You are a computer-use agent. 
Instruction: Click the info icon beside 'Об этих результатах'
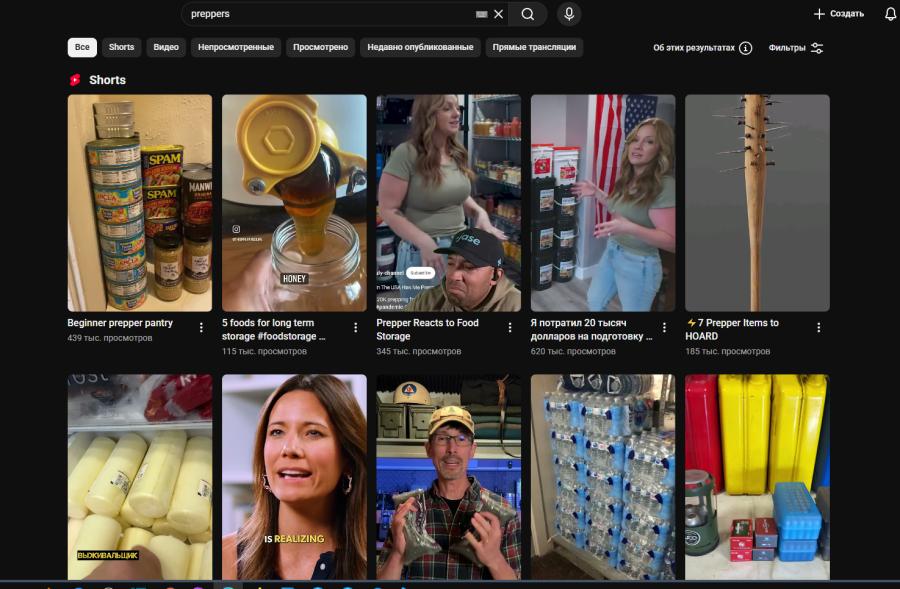745,48
